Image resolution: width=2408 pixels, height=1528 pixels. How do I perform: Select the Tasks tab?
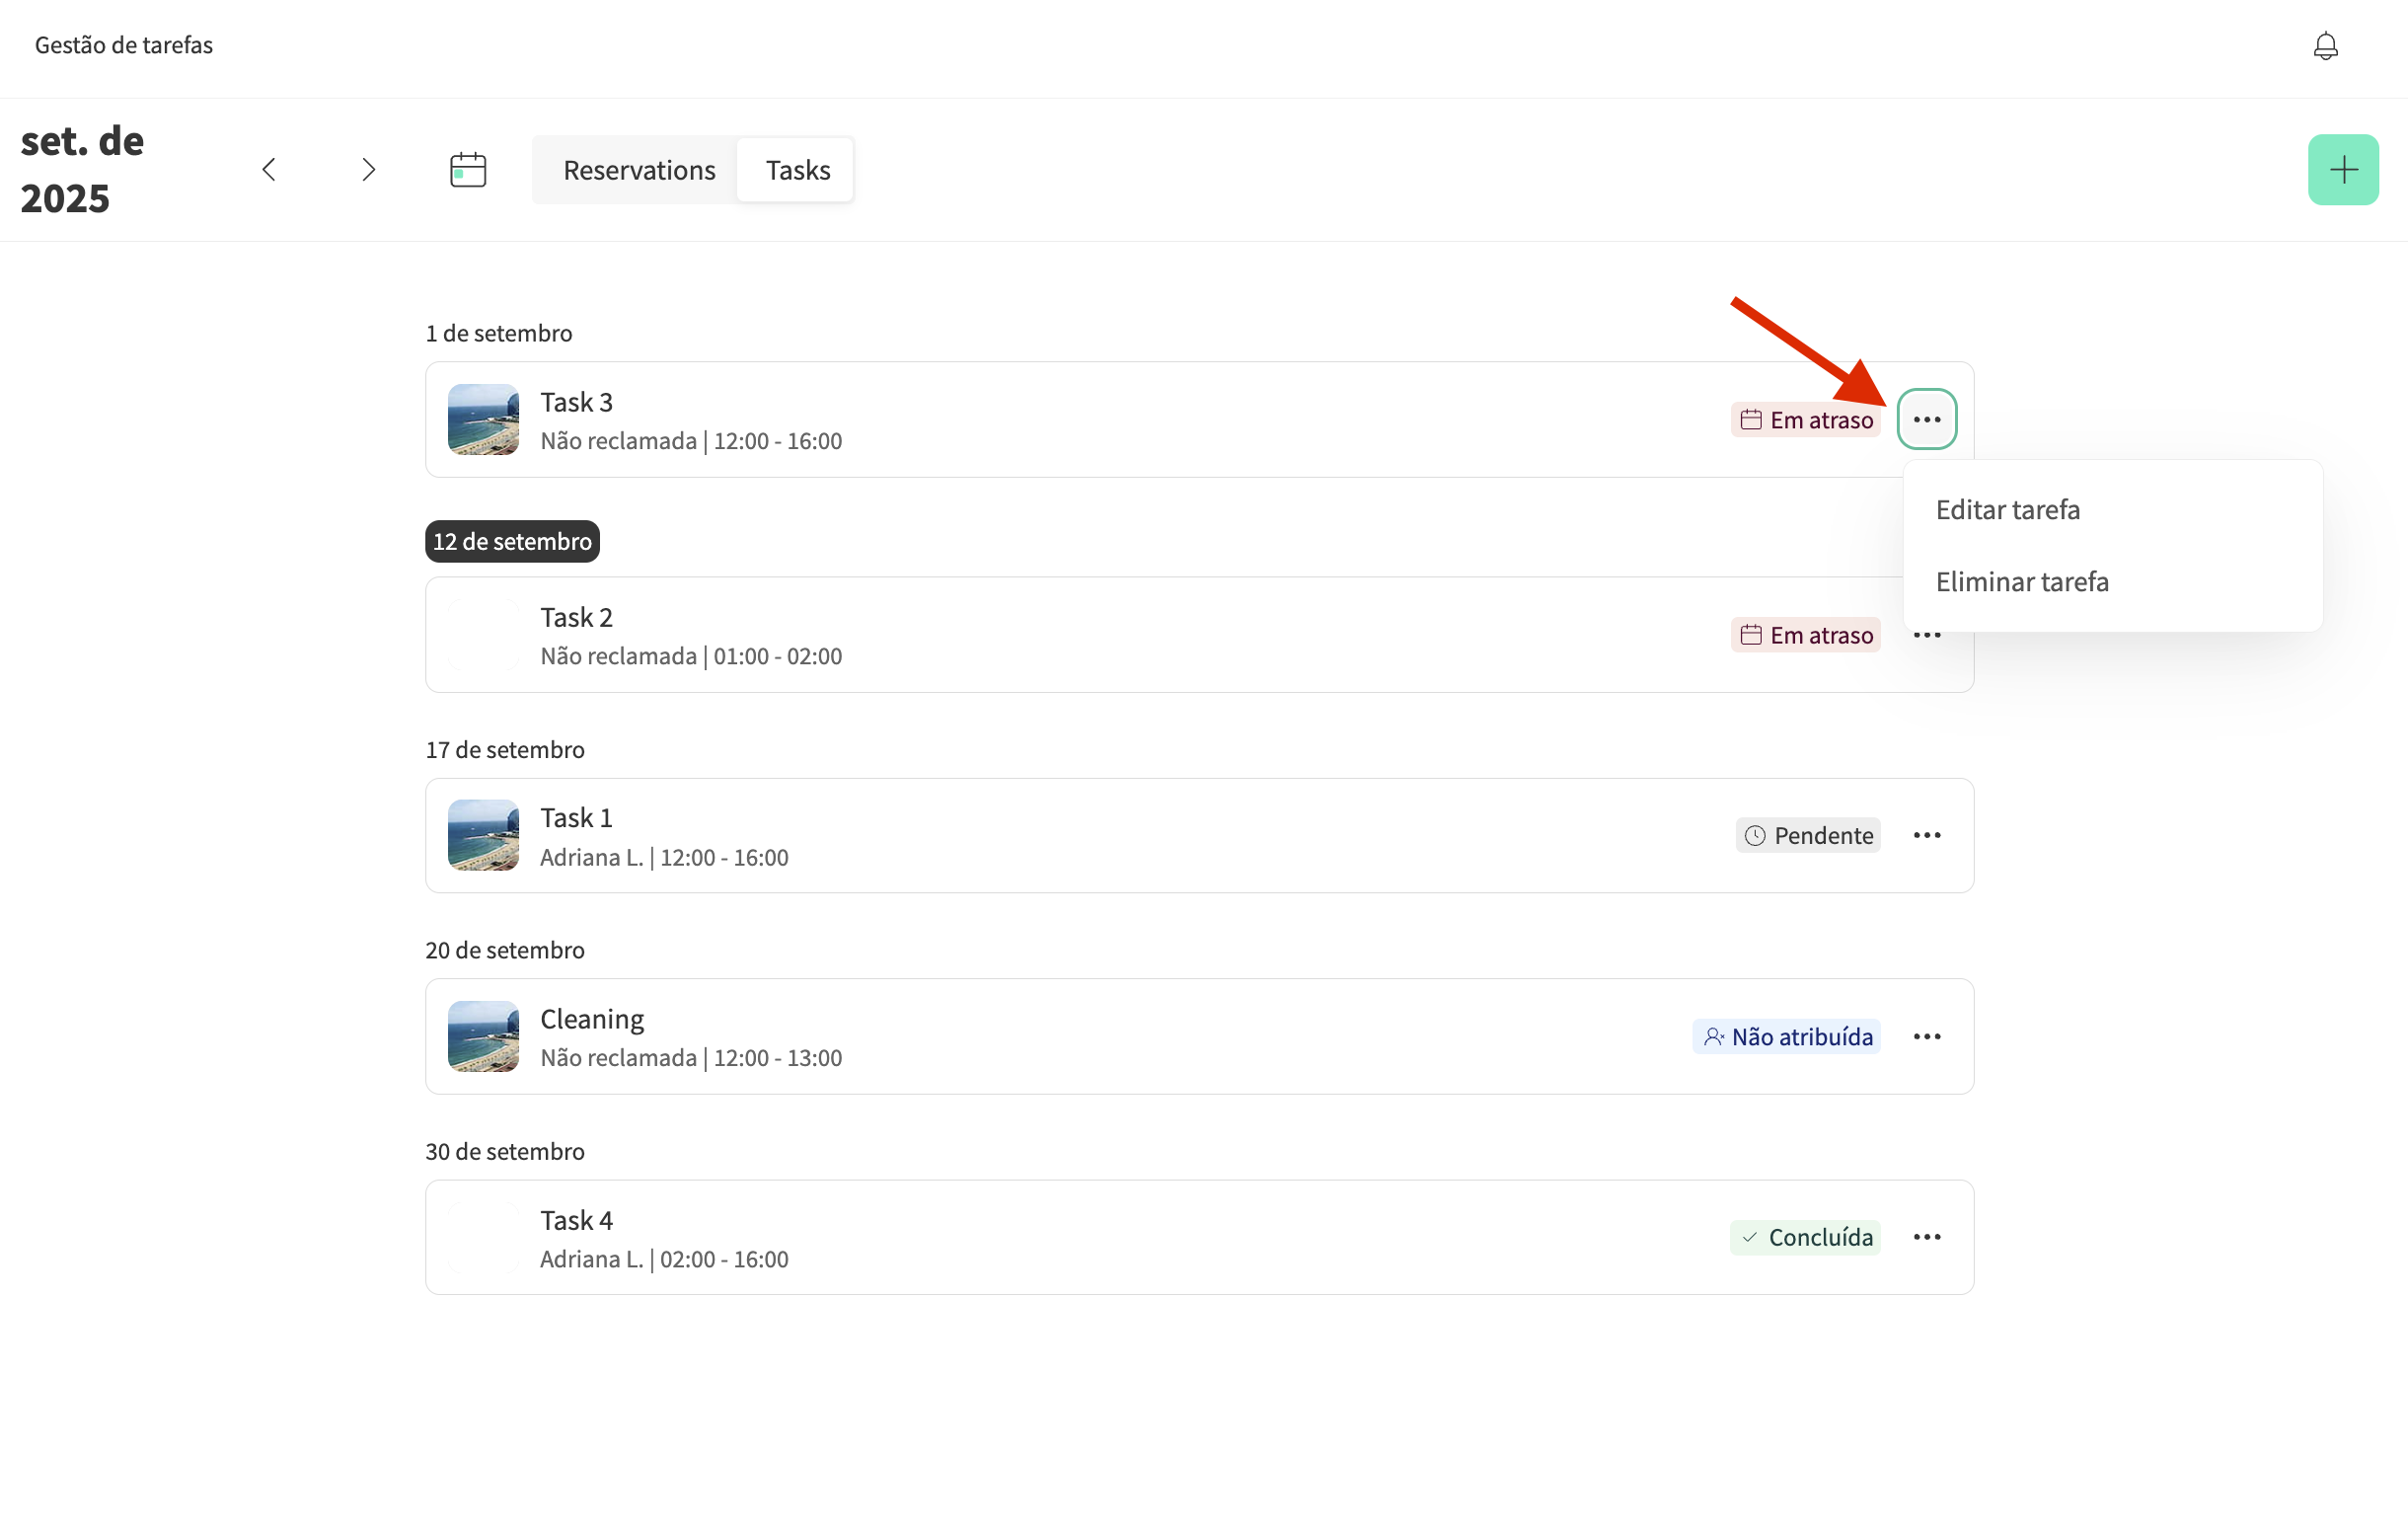(797, 170)
